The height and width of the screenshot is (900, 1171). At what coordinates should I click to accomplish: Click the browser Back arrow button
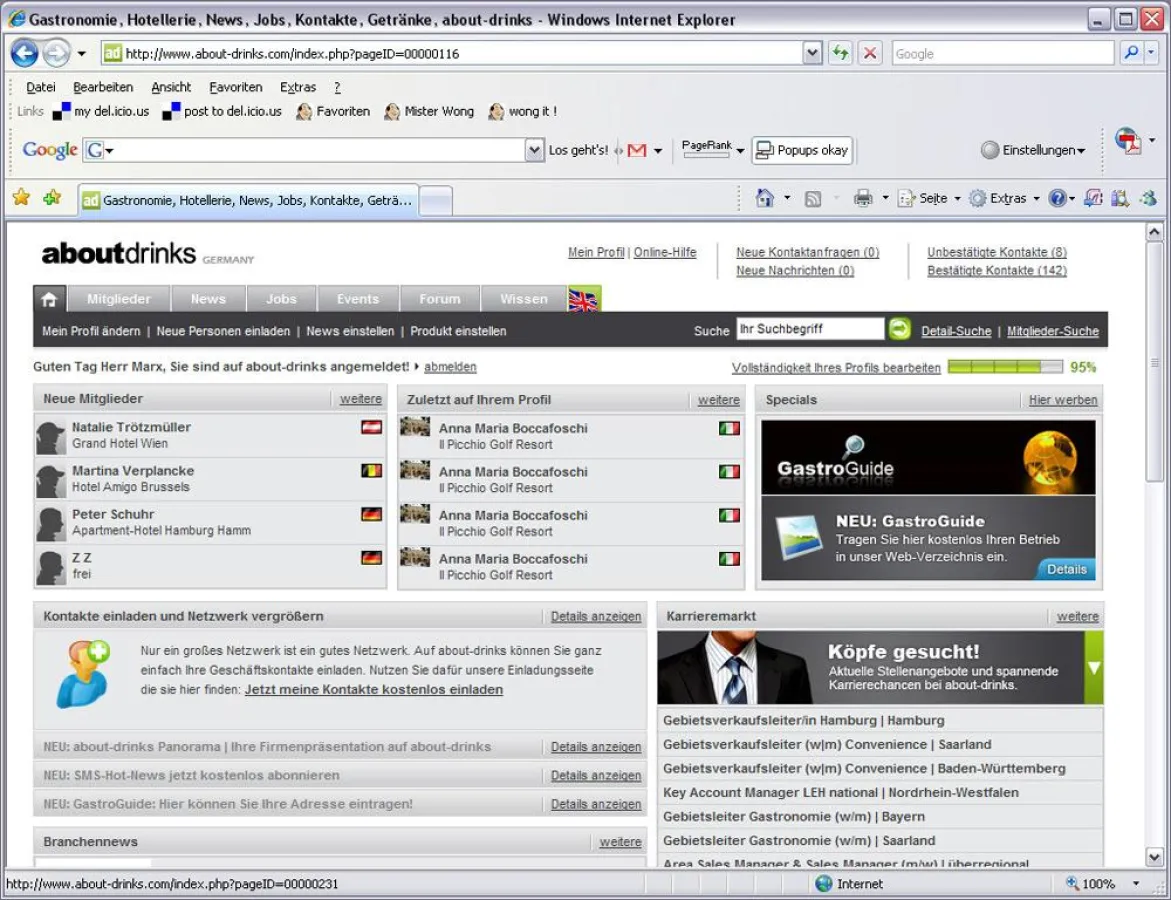25,53
